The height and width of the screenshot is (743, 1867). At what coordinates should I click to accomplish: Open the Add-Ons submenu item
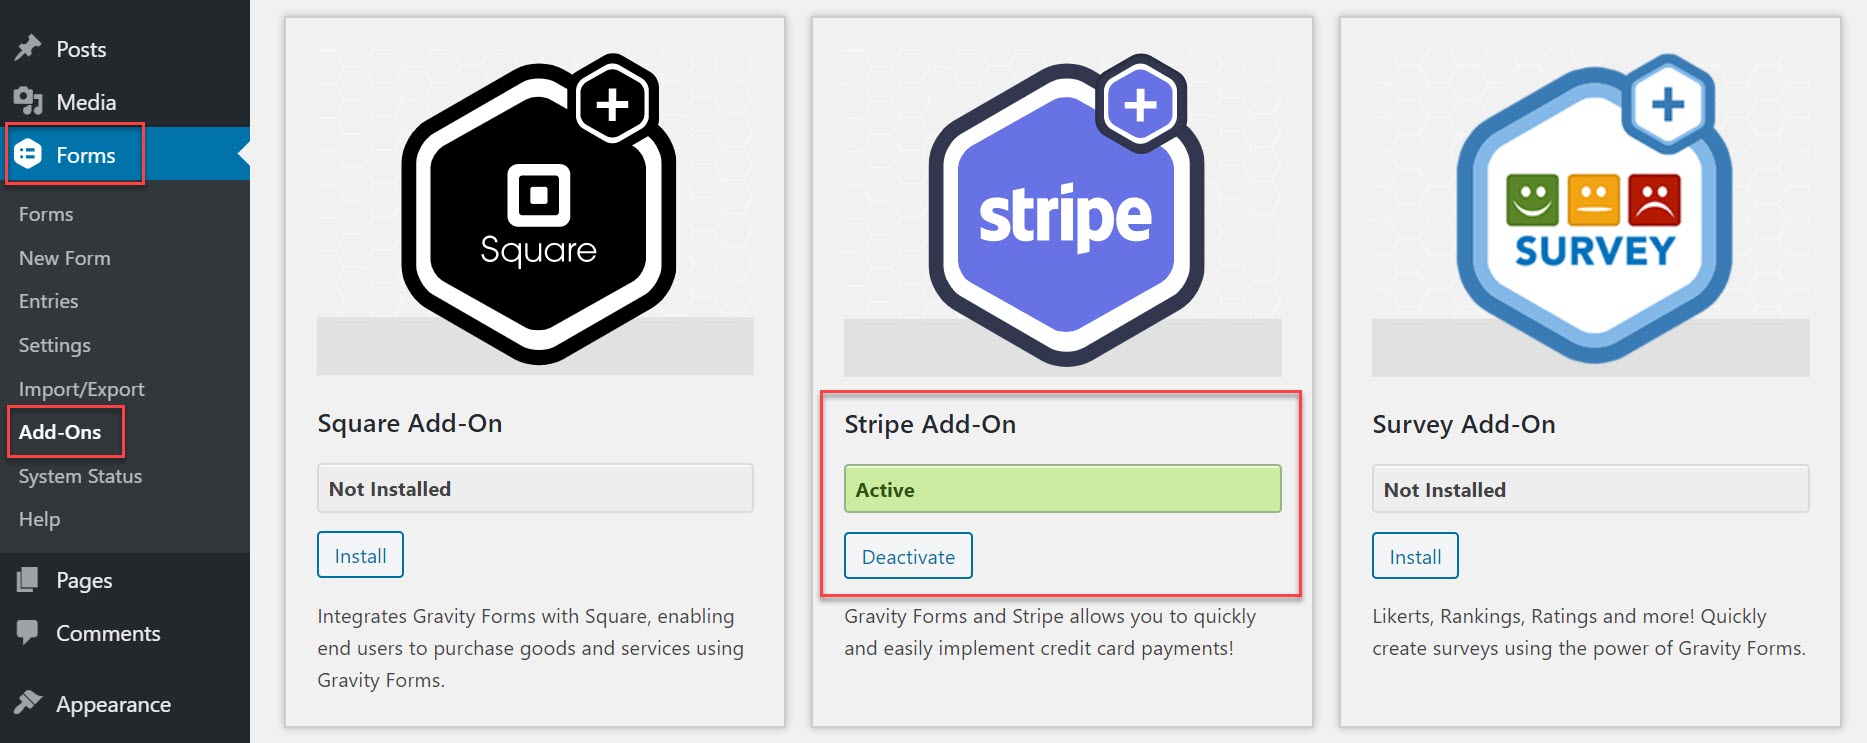(x=60, y=432)
